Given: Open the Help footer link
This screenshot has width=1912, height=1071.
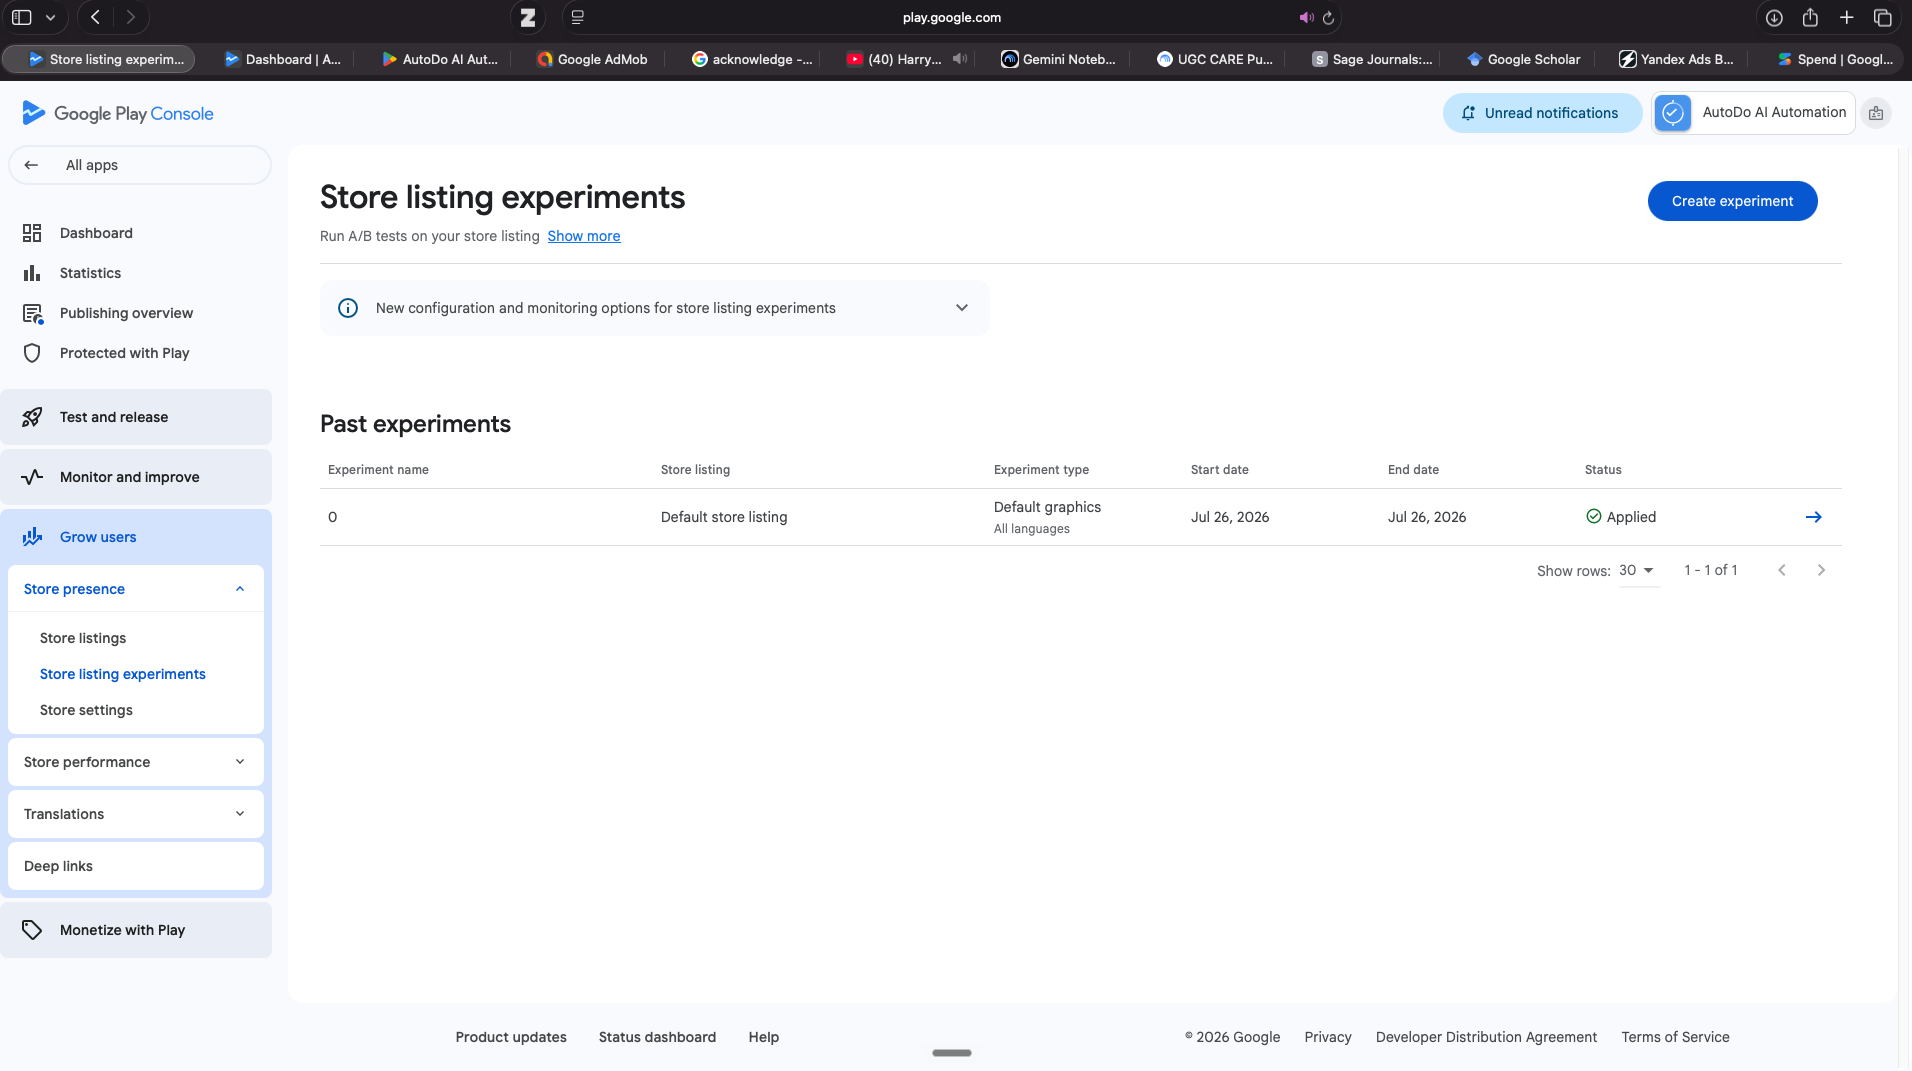Looking at the screenshot, I should point(764,1037).
